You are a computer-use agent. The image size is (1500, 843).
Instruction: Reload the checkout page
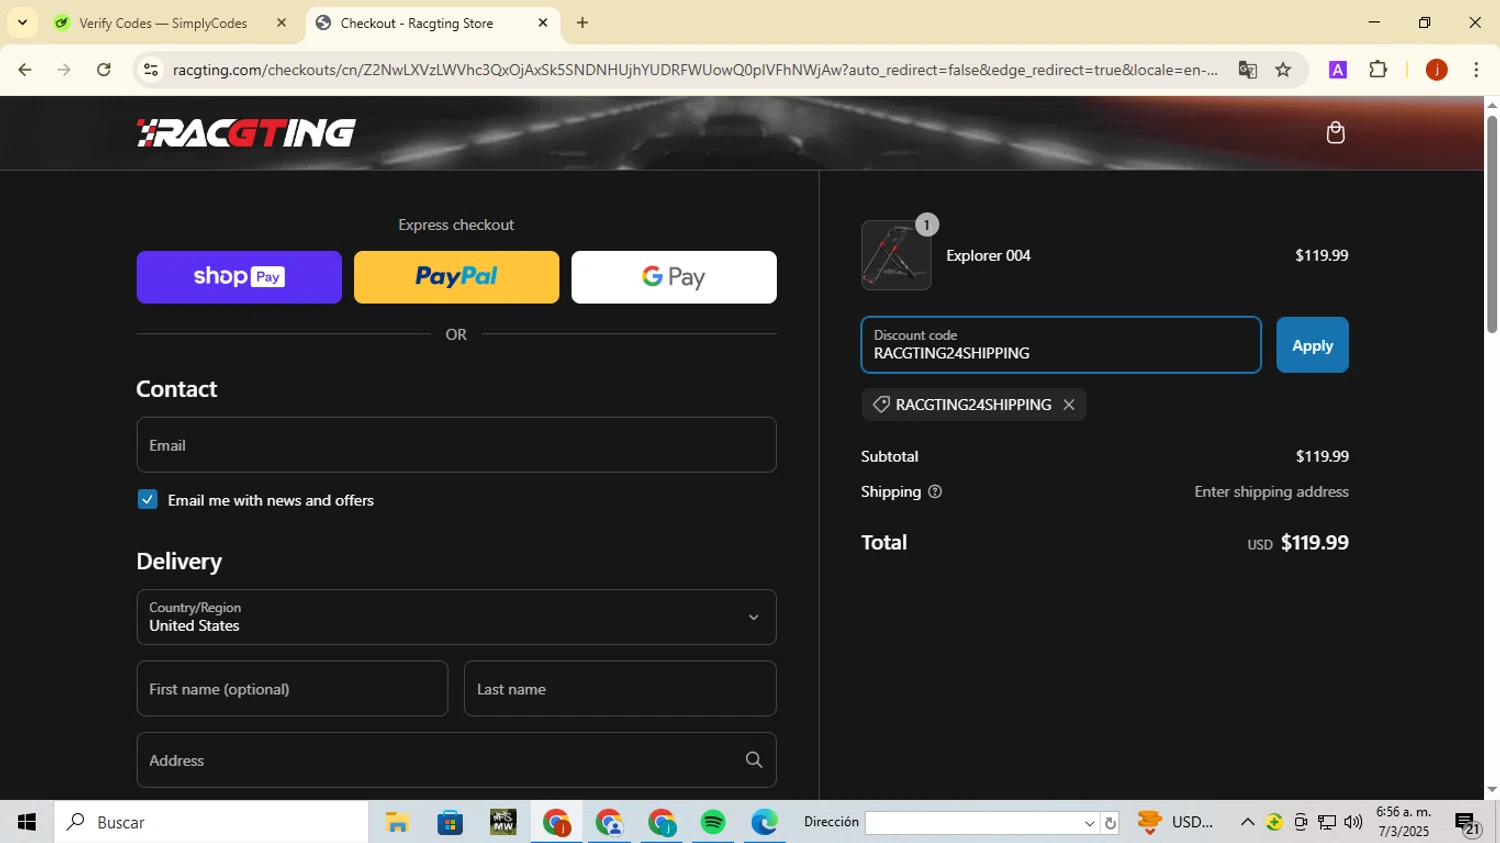click(x=104, y=70)
